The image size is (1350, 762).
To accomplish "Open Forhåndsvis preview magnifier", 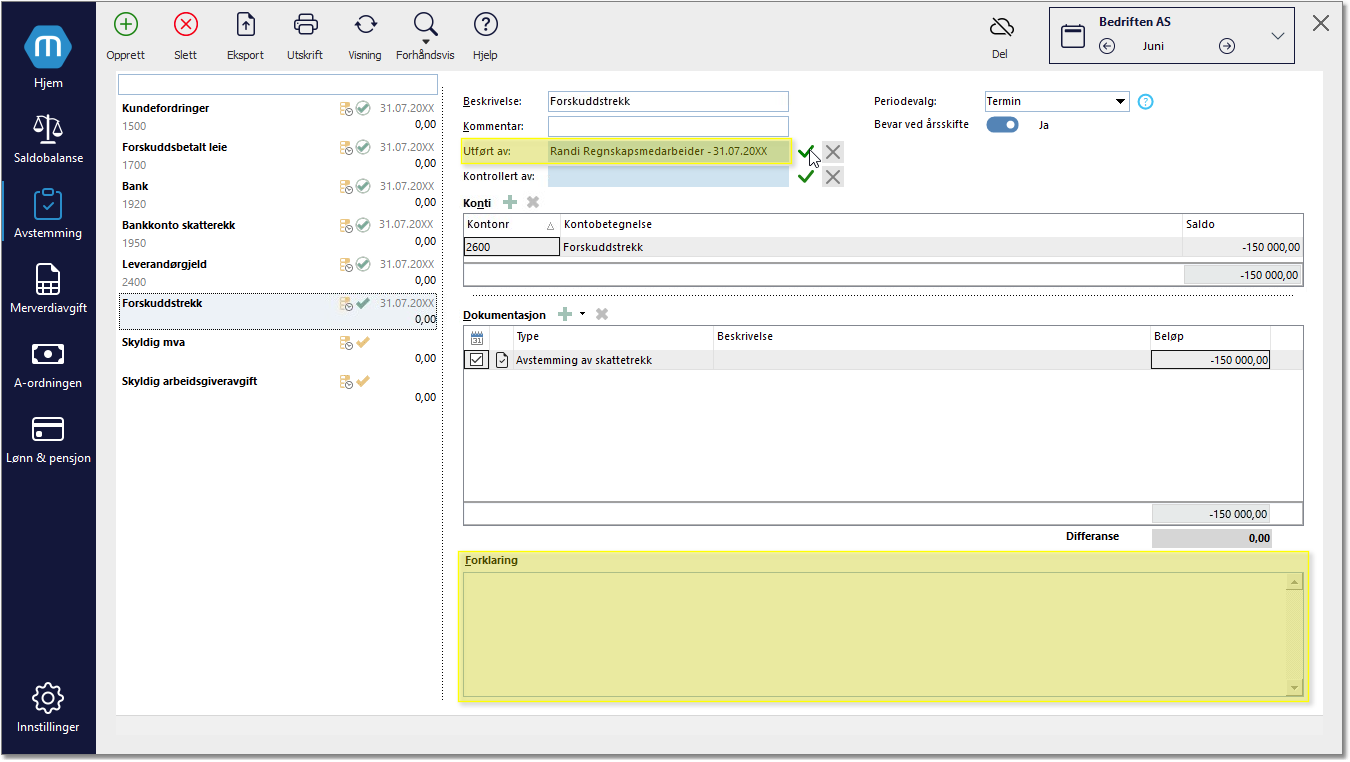I will coord(425,24).
